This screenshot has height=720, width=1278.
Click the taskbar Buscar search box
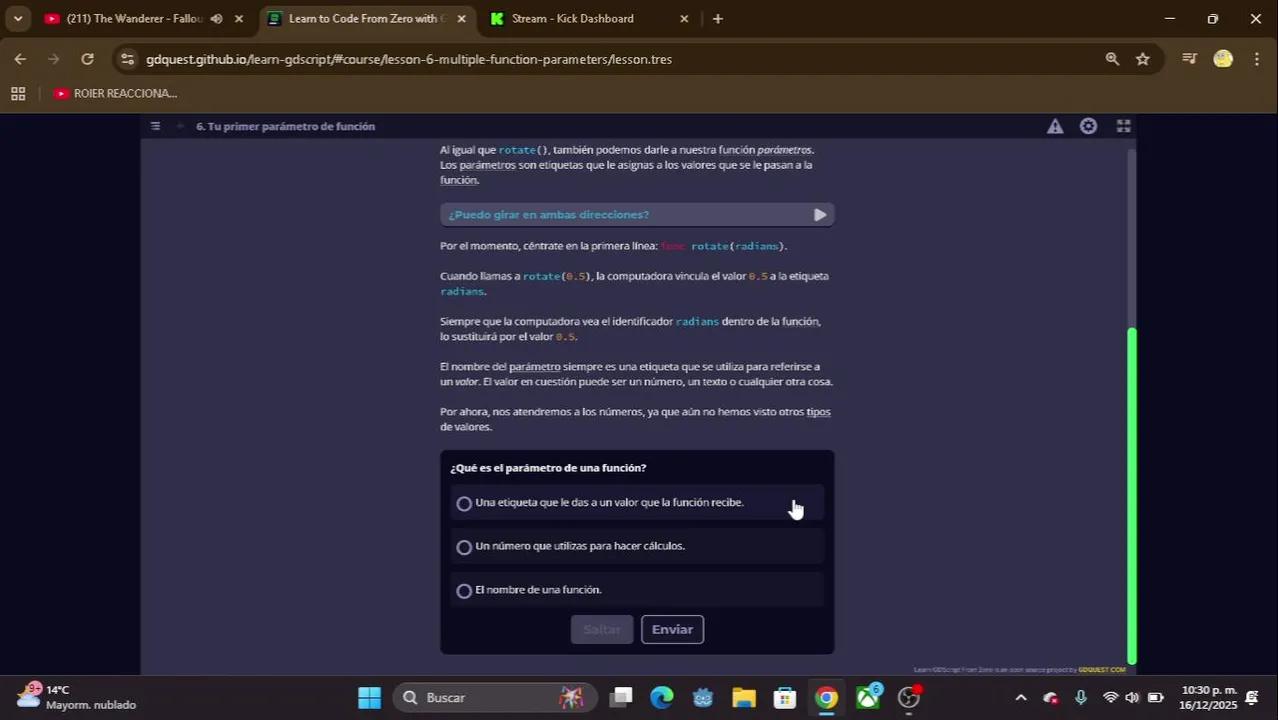click(494, 698)
